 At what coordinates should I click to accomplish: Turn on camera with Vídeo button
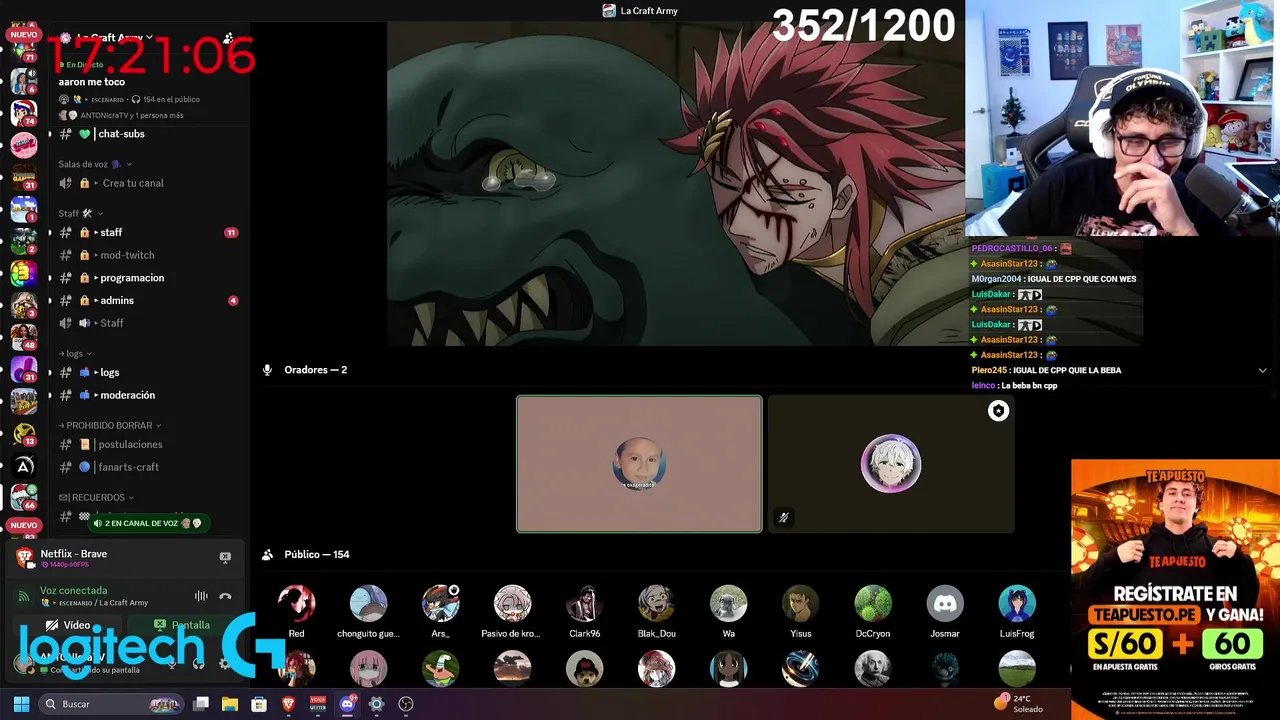68,625
